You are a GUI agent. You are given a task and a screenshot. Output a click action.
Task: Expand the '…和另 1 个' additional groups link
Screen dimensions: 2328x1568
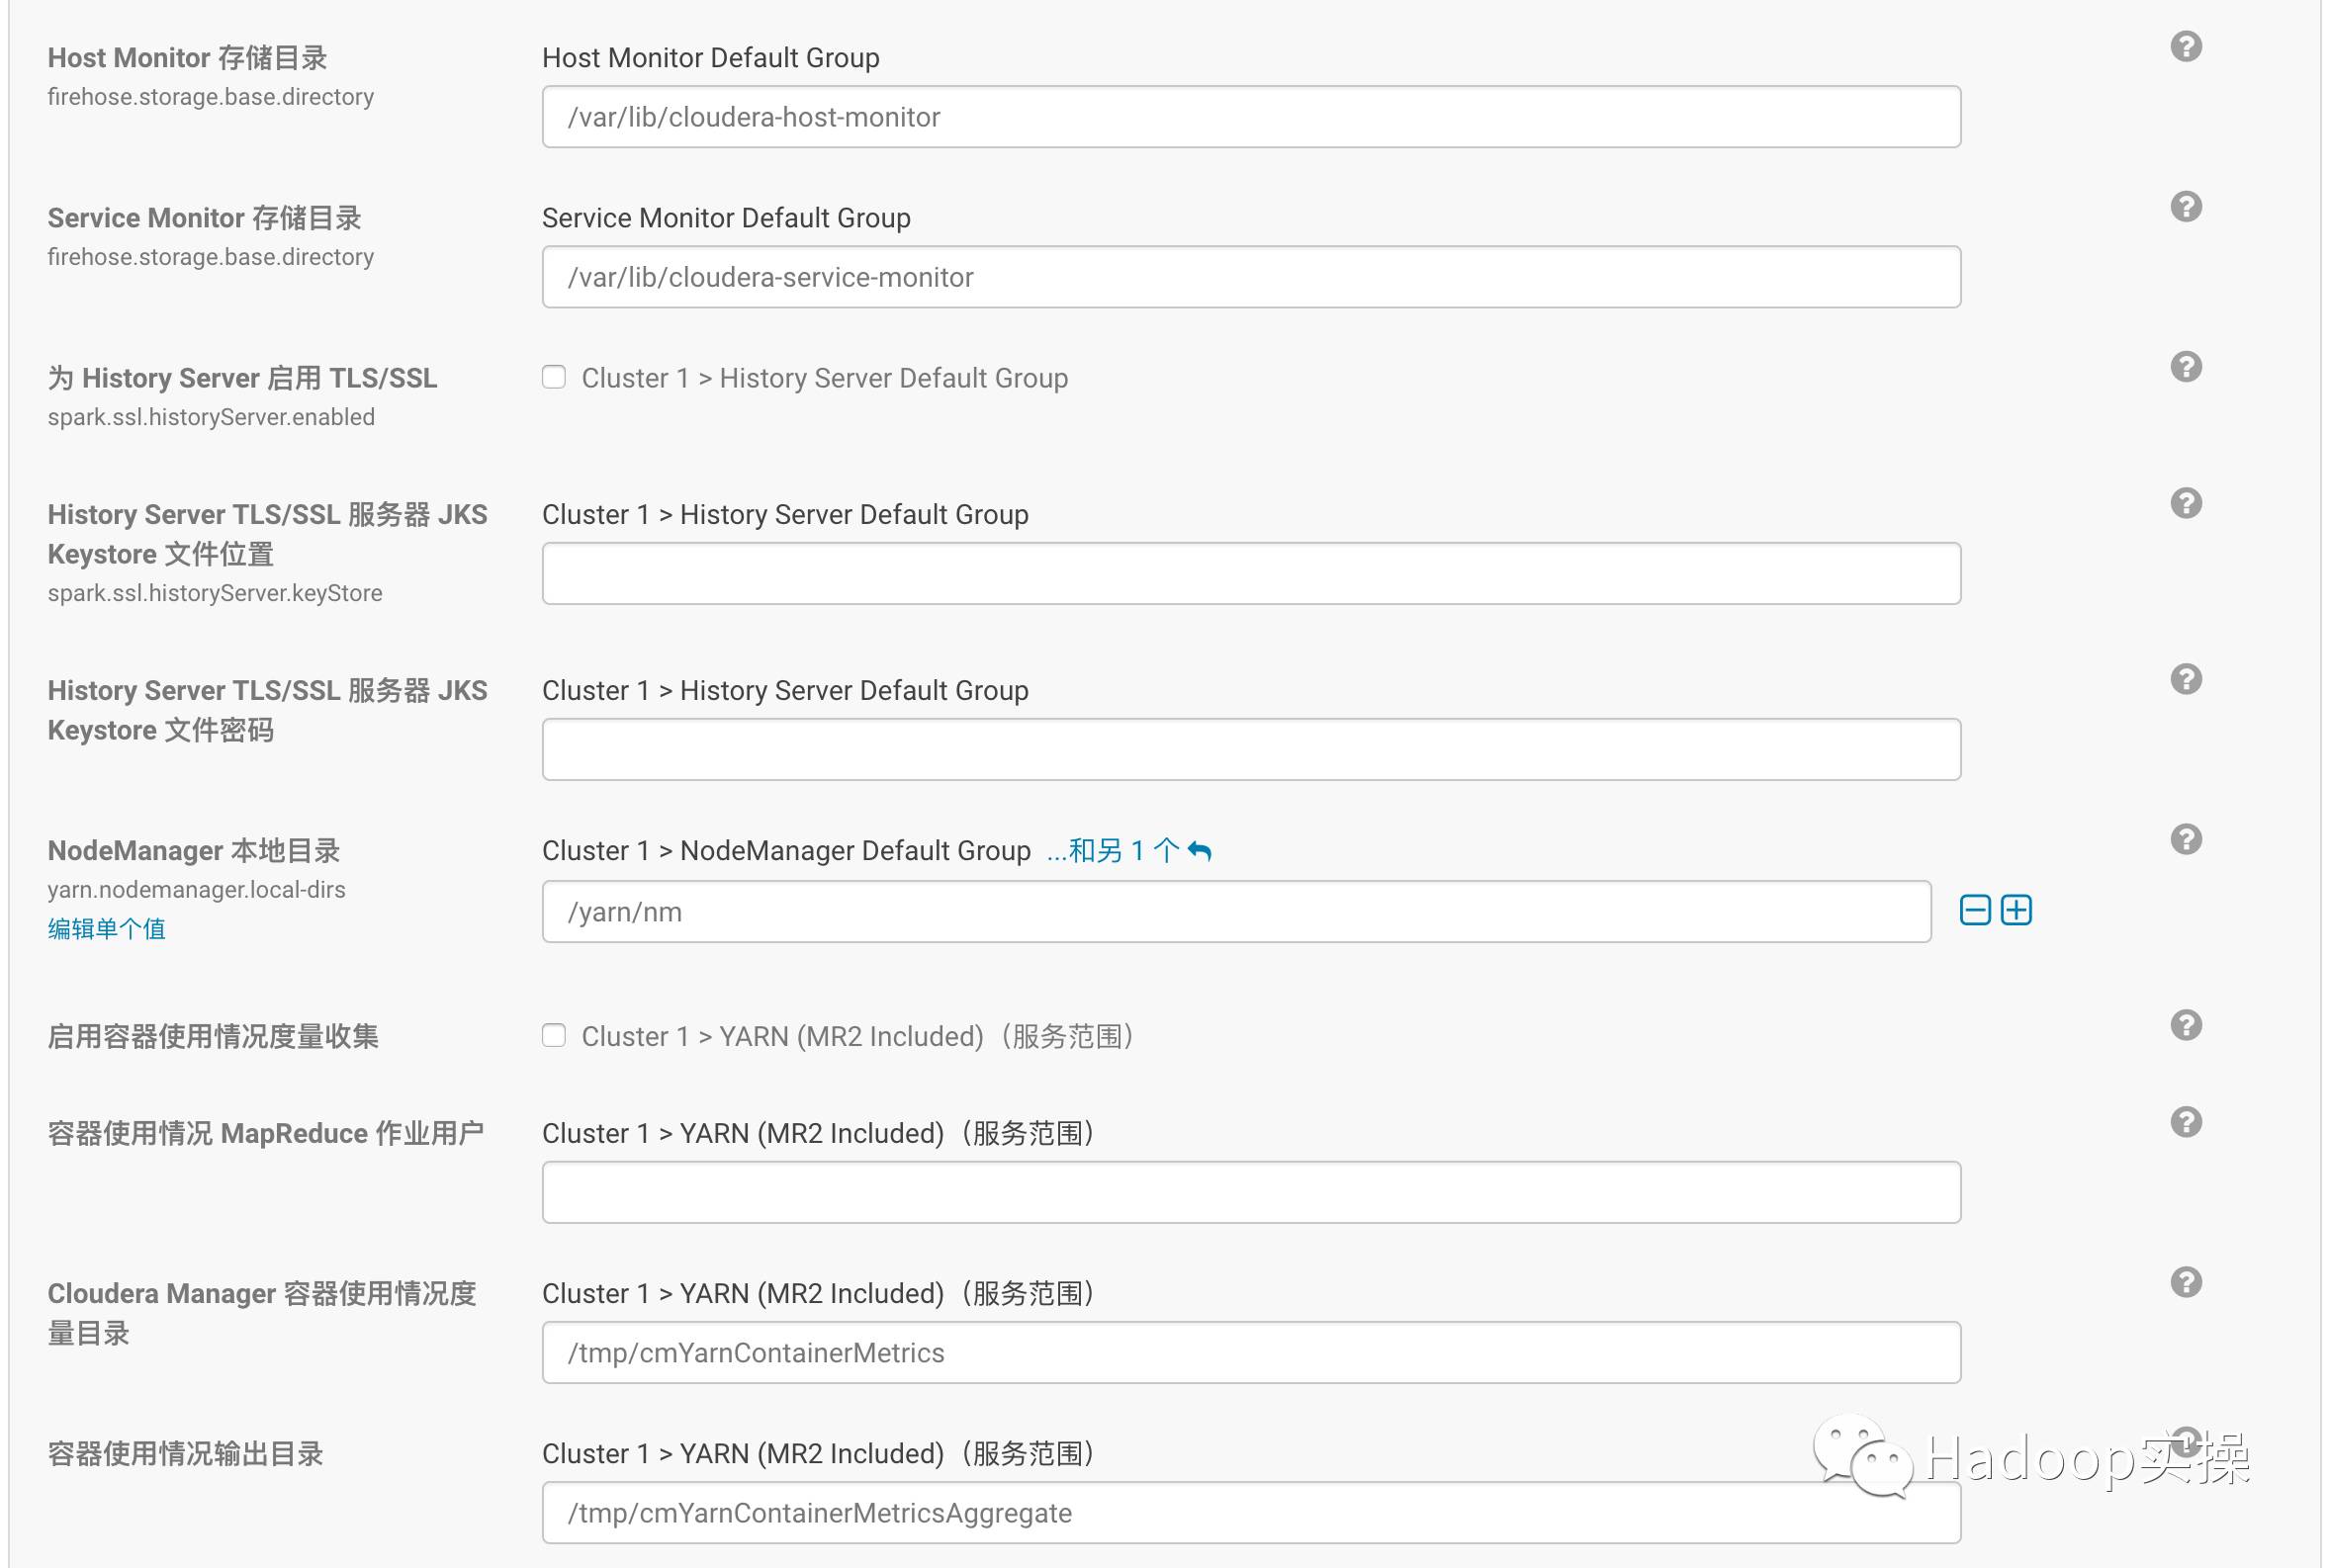point(1112,851)
